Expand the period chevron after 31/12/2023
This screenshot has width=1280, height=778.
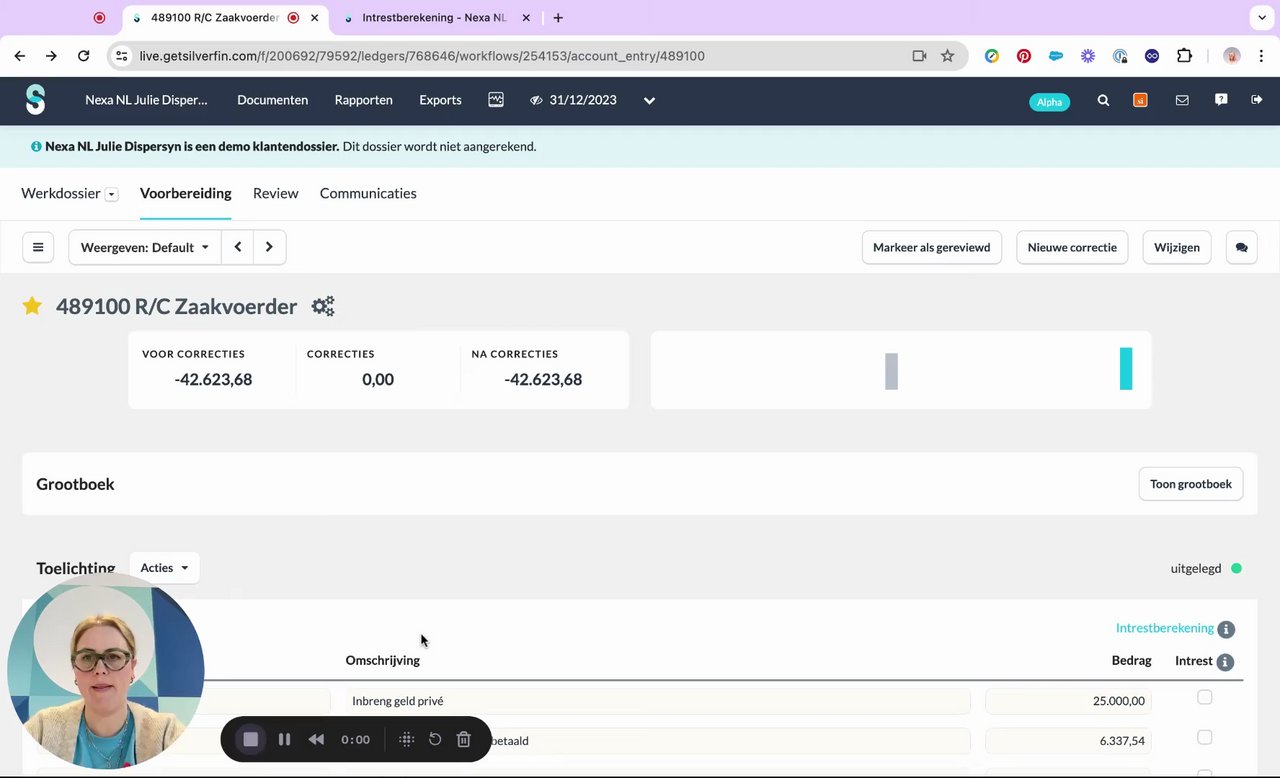[649, 100]
